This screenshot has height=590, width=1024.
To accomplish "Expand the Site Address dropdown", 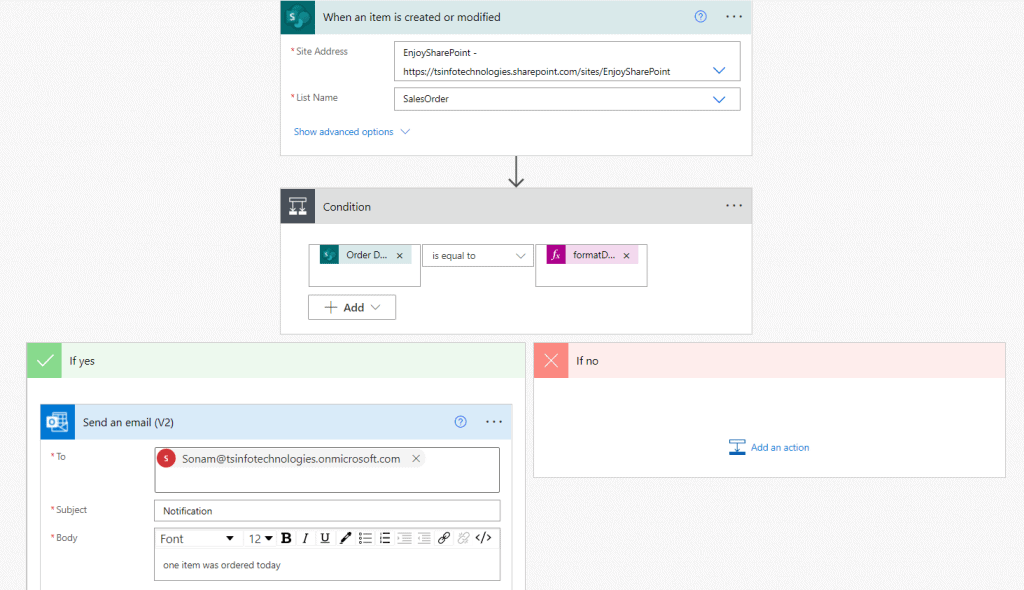I will (719, 71).
